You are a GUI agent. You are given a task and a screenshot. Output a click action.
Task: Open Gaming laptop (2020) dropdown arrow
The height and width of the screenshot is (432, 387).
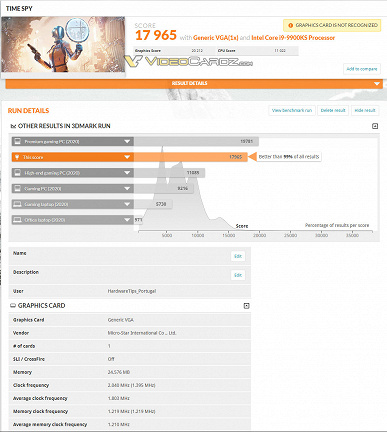127,204
